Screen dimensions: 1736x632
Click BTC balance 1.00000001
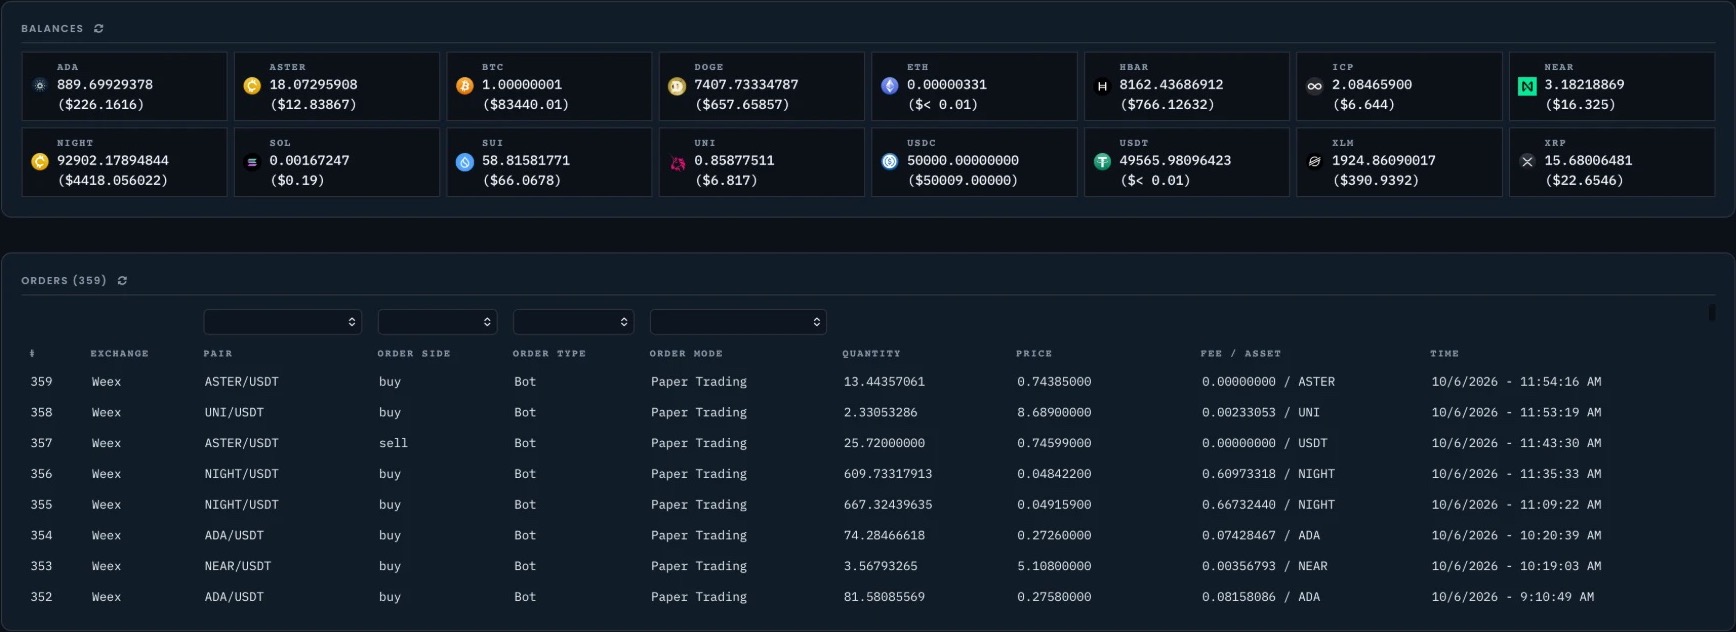click(522, 85)
